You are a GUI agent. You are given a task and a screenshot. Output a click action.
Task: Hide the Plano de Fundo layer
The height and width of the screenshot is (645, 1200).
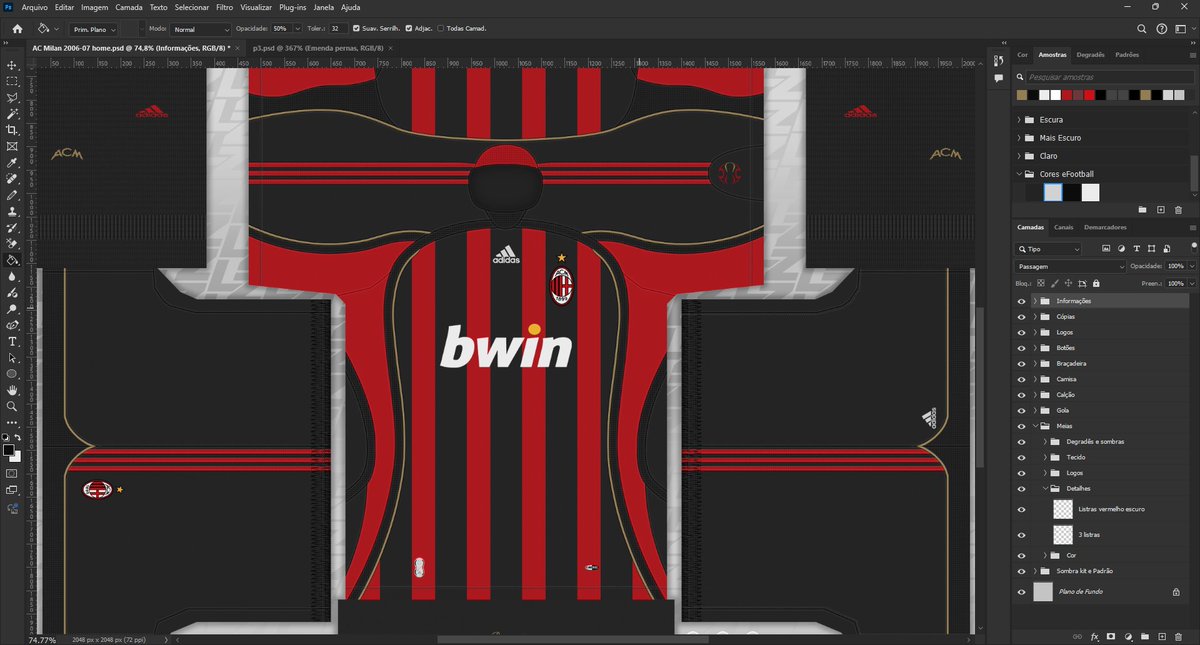click(1021, 592)
